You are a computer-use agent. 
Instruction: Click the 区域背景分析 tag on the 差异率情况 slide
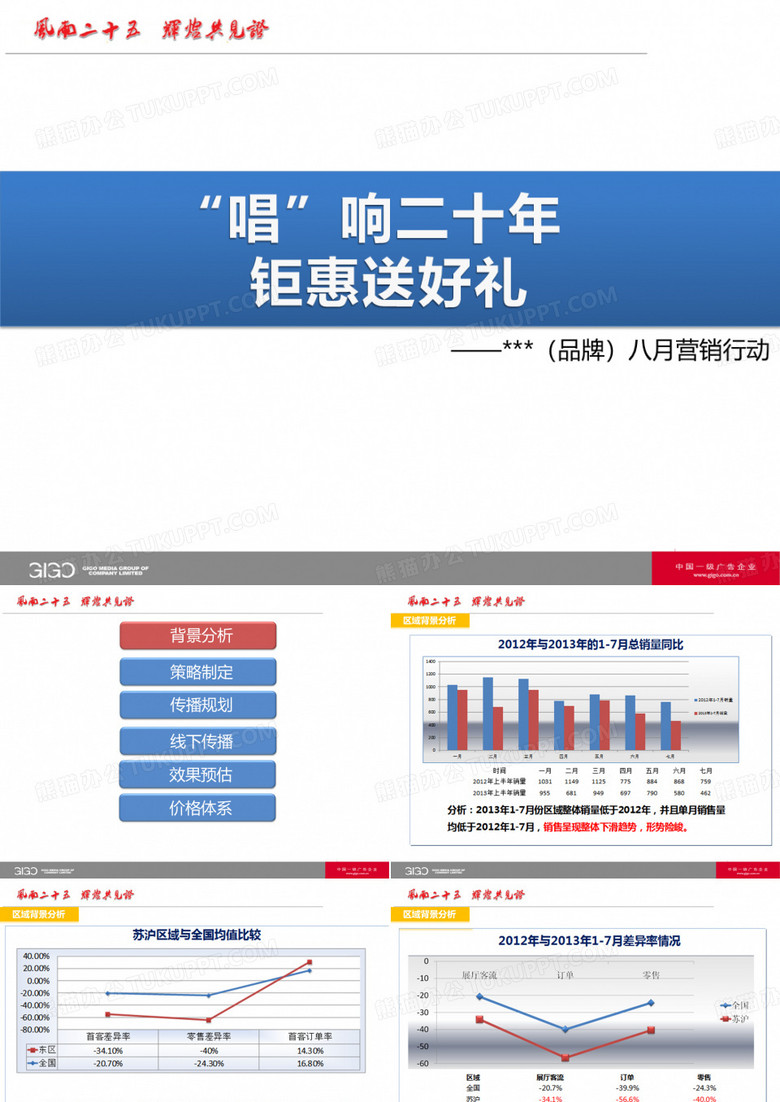coord(429,914)
